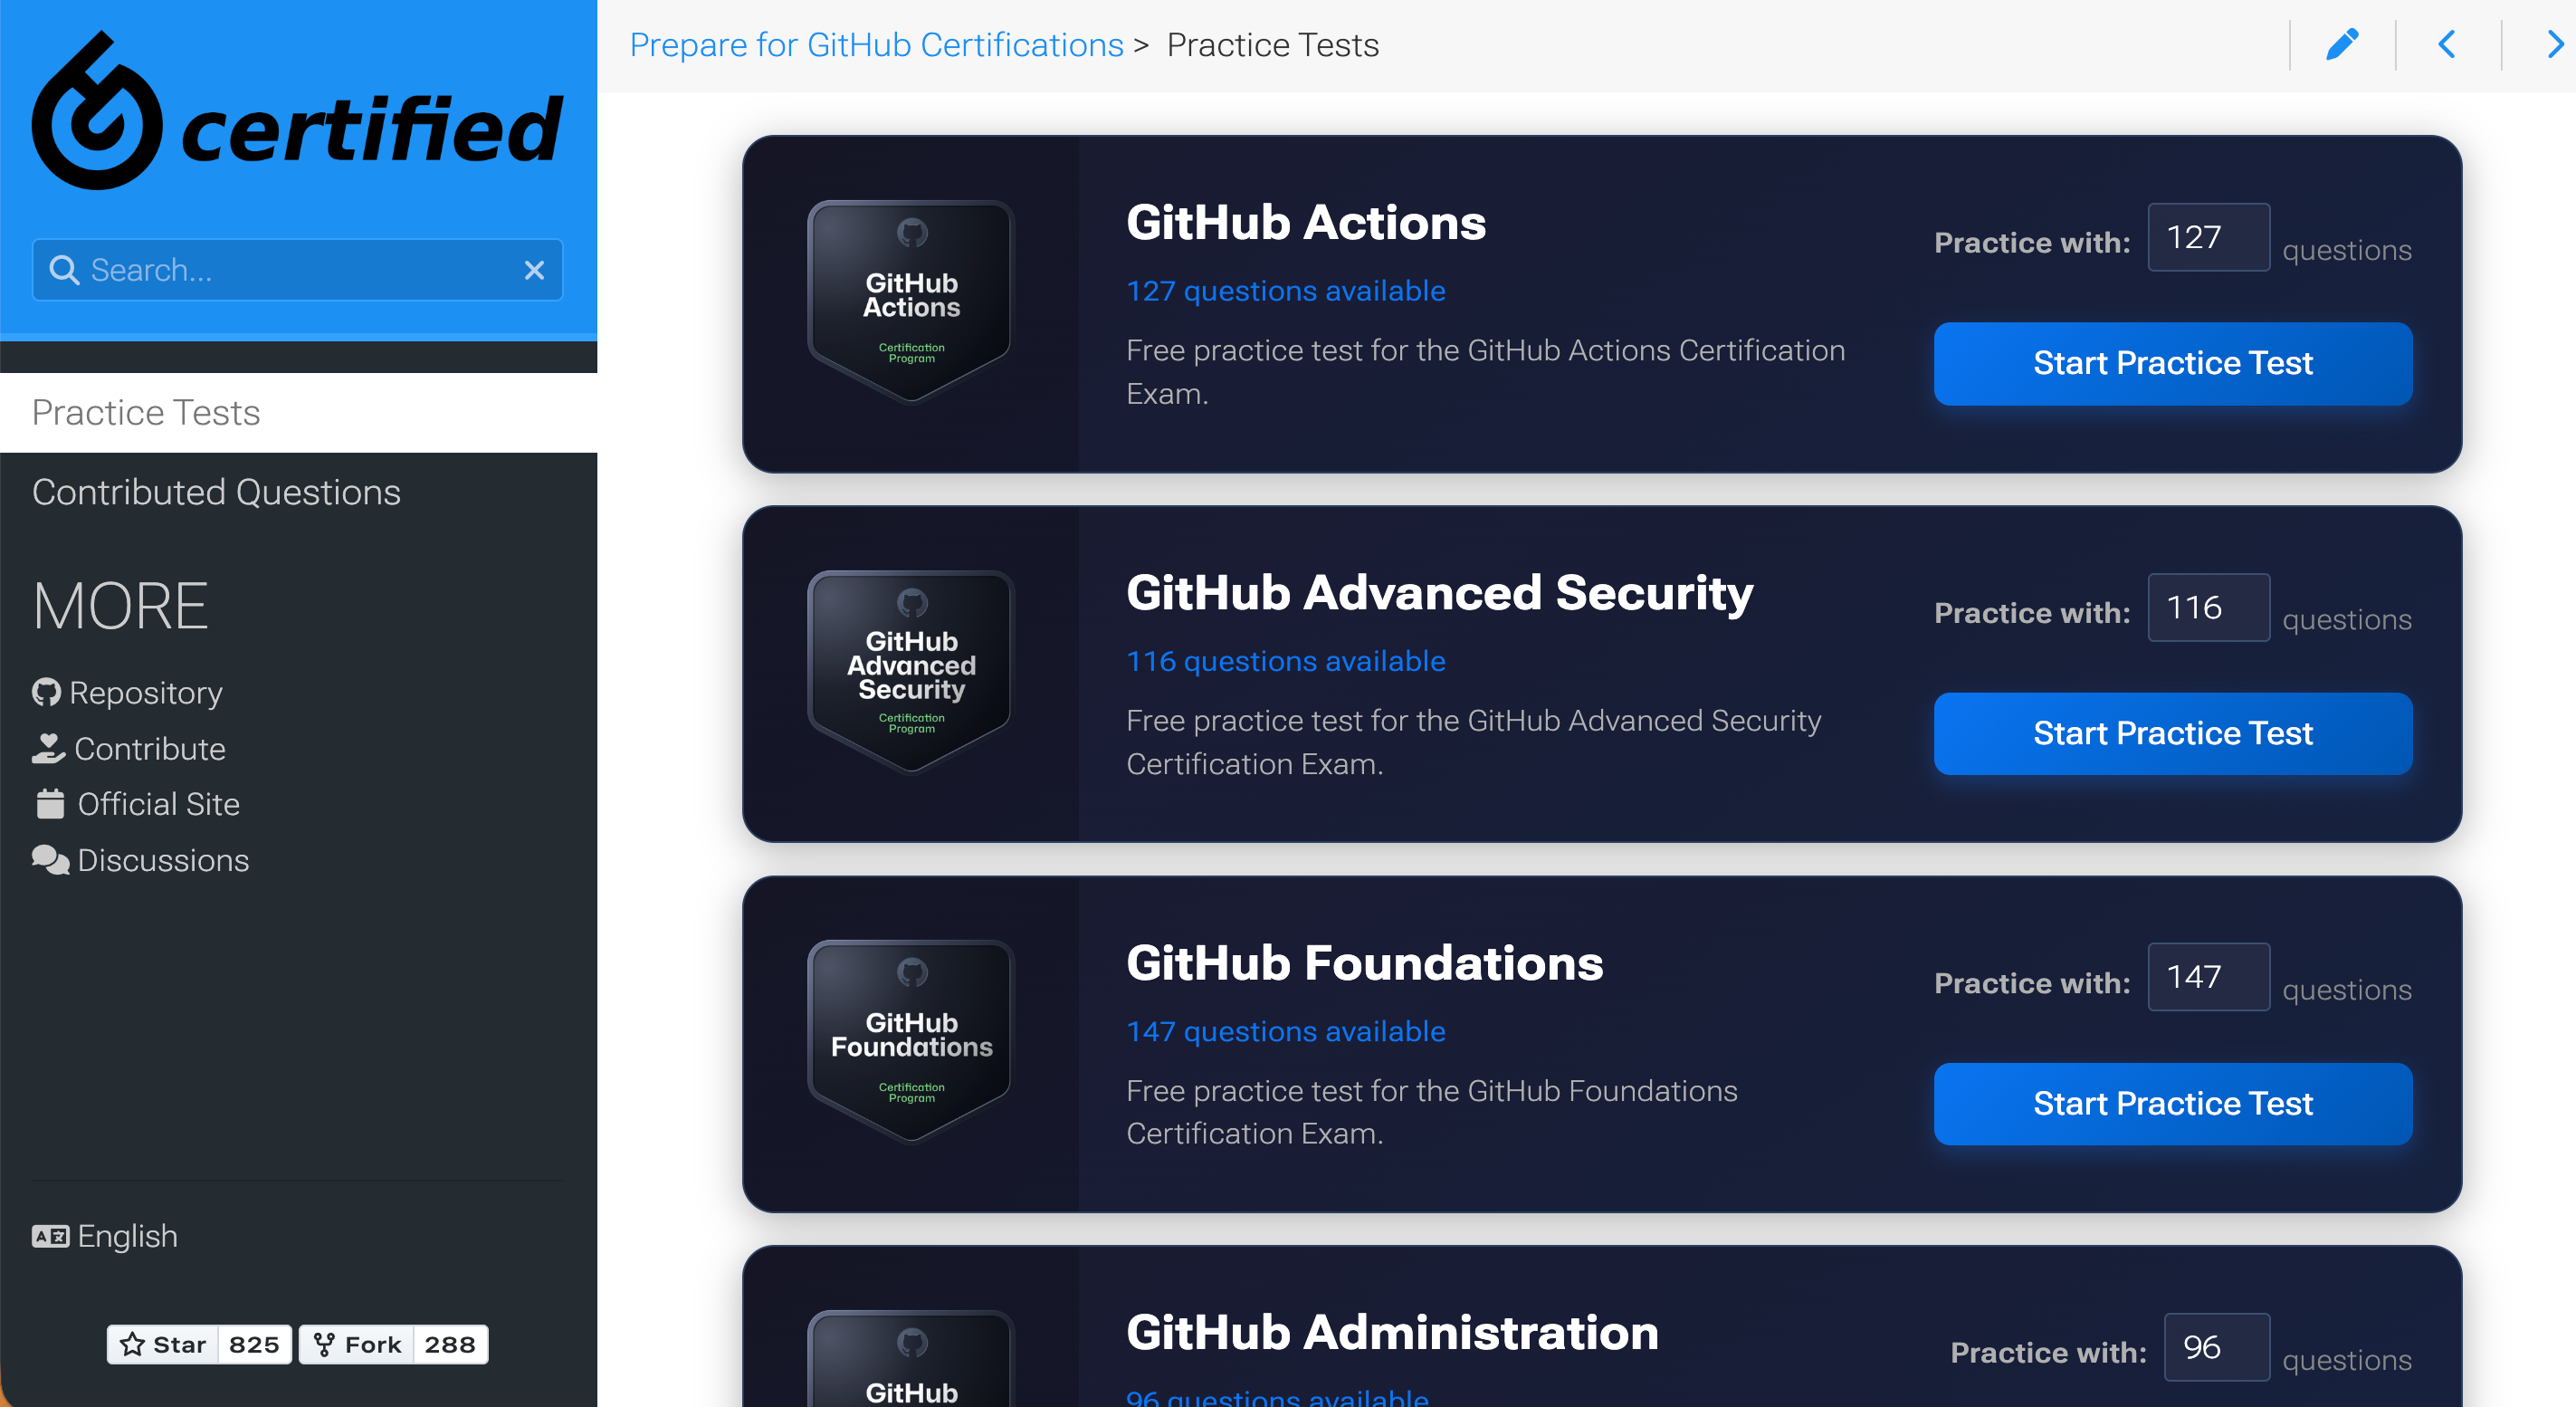Click the Star 825 button
Viewport: 2576px width, 1407px height.
click(198, 1344)
